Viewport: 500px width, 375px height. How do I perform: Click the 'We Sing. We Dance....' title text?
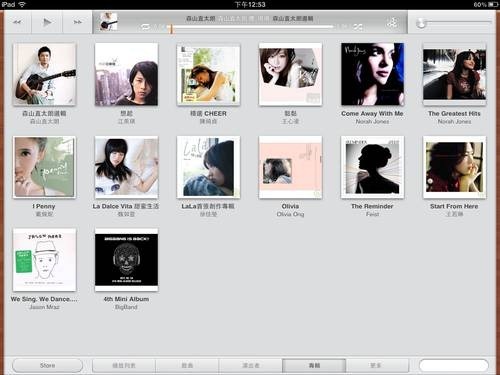click(x=44, y=299)
